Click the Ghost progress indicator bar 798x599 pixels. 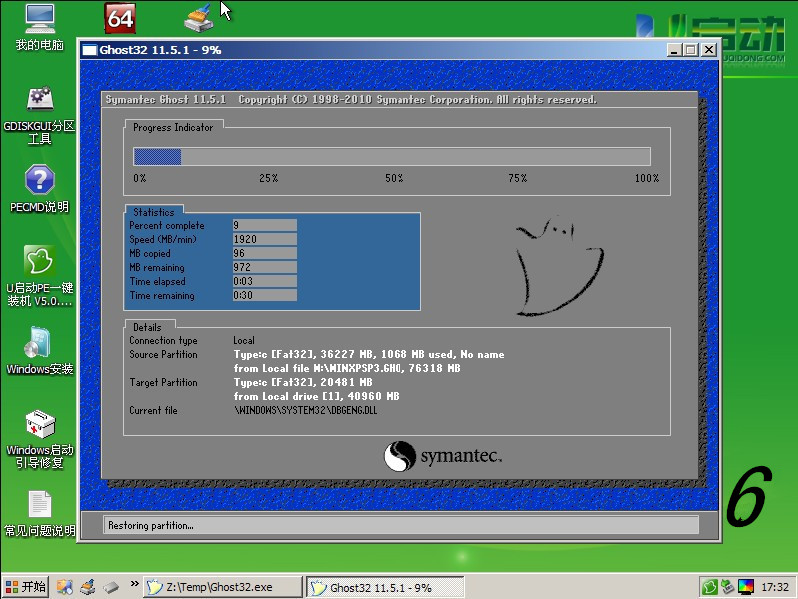[392, 156]
